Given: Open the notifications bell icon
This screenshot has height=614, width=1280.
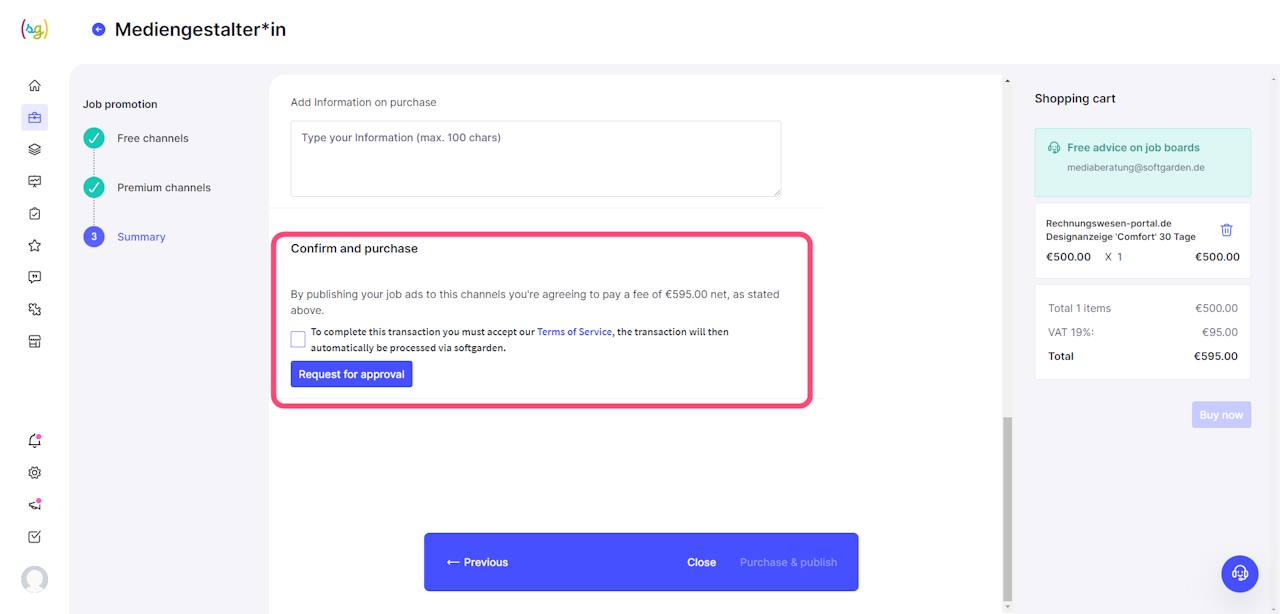Looking at the screenshot, I should click(x=35, y=441).
